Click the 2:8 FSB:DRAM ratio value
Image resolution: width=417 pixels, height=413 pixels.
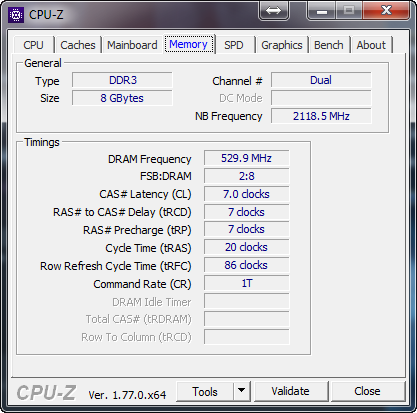click(247, 176)
